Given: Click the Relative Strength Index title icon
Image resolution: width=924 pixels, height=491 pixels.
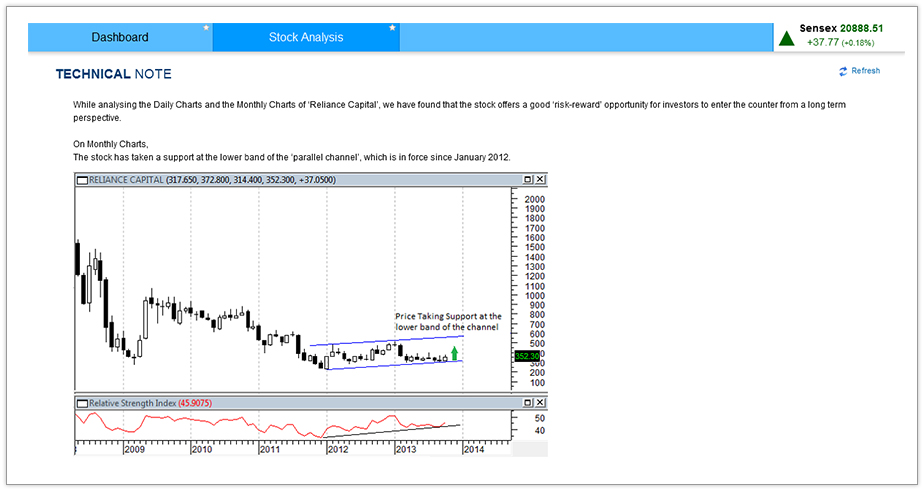Looking at the screenshot, I should click(x=82, y=403).
